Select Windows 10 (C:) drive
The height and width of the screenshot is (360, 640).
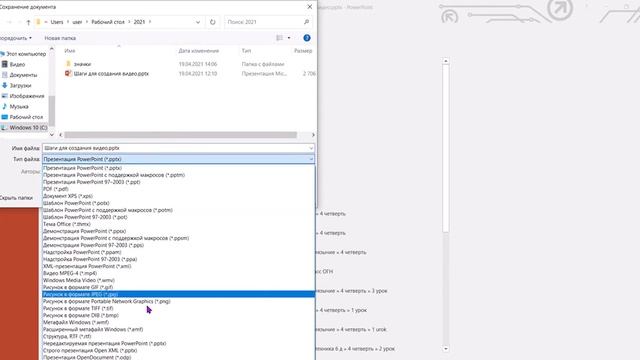click(28, 128)
